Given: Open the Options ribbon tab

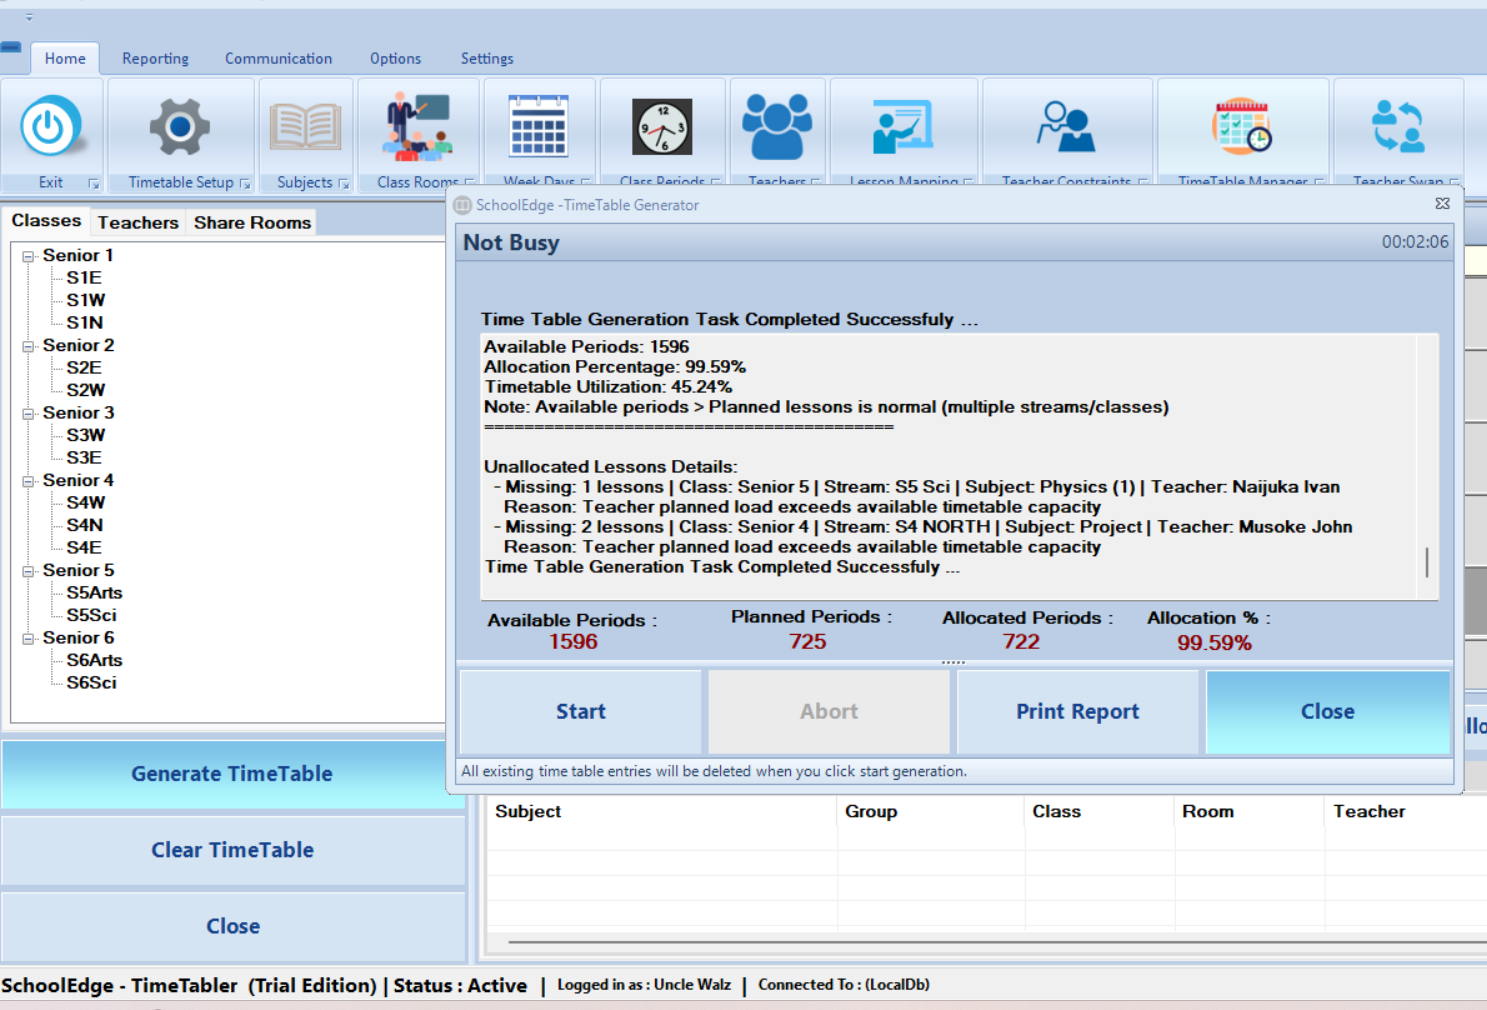Looking at the screenshot, I should [x=395, y=58].
